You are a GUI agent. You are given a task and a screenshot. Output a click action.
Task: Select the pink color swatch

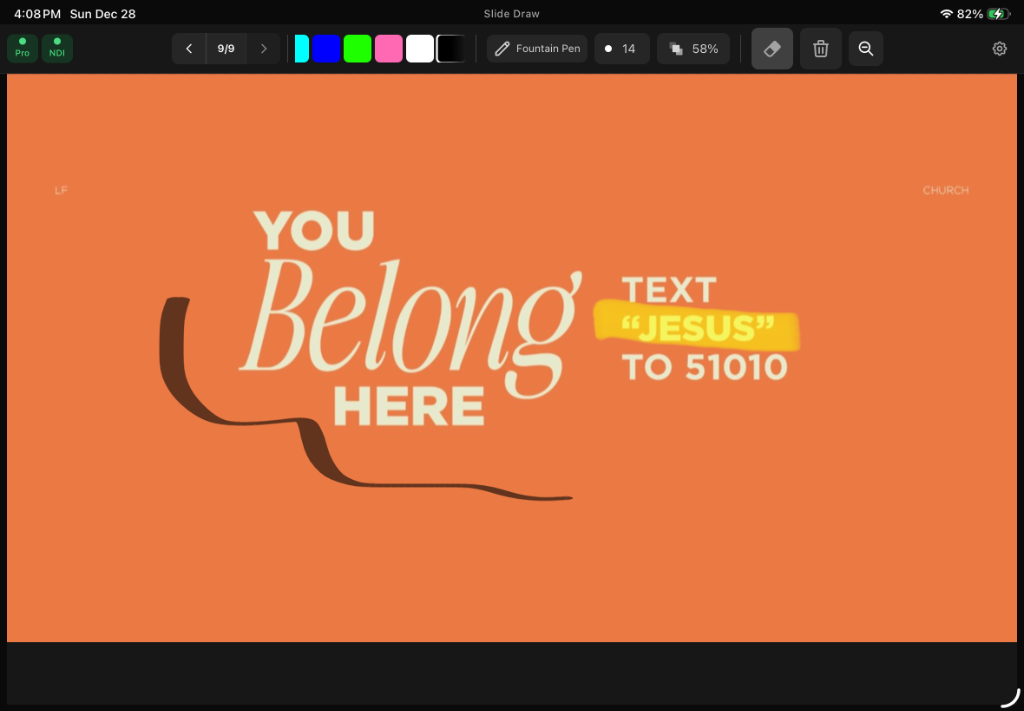pos(388,48)
